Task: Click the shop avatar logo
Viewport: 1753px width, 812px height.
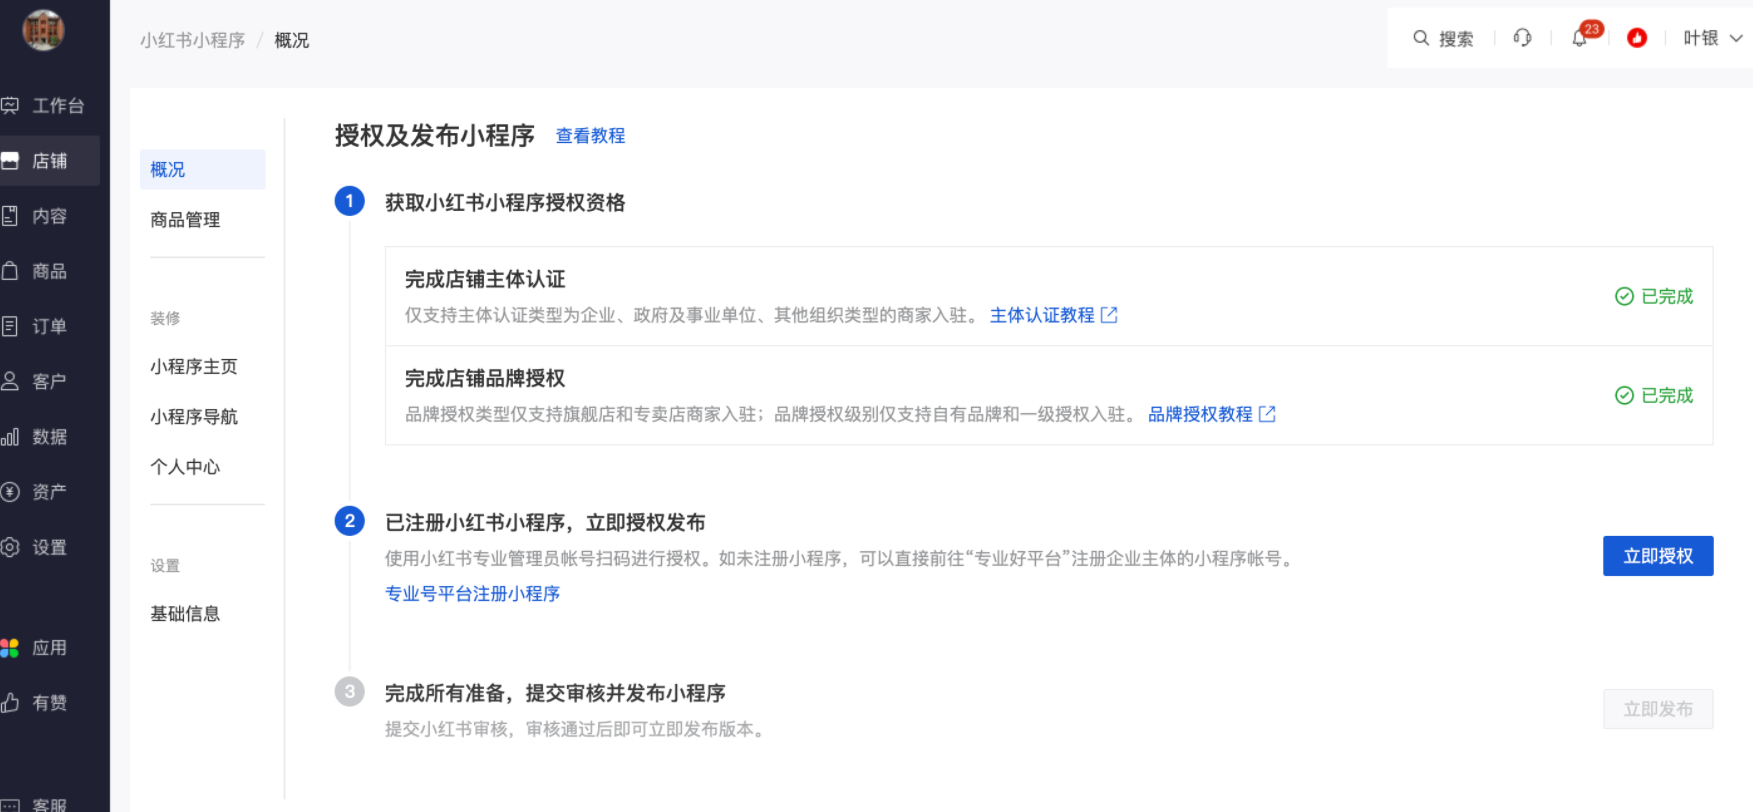Action: coord(43,30)
